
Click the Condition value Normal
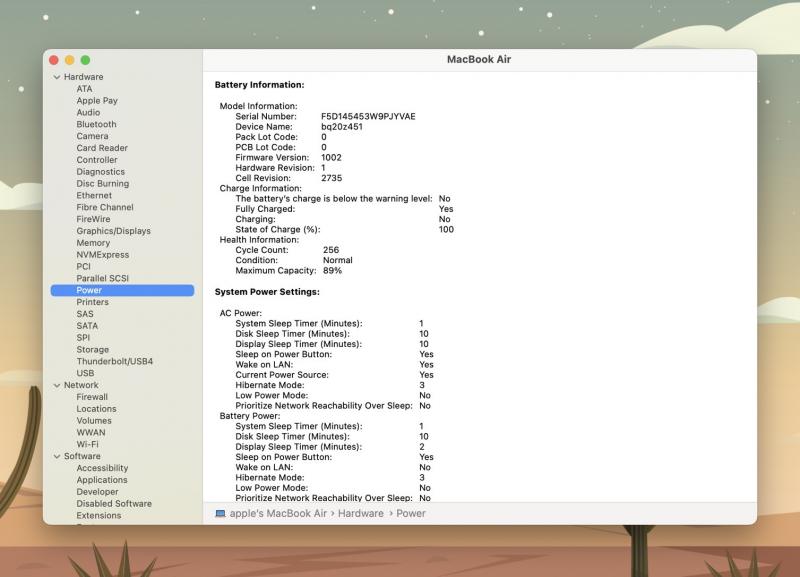pos(337,260)
